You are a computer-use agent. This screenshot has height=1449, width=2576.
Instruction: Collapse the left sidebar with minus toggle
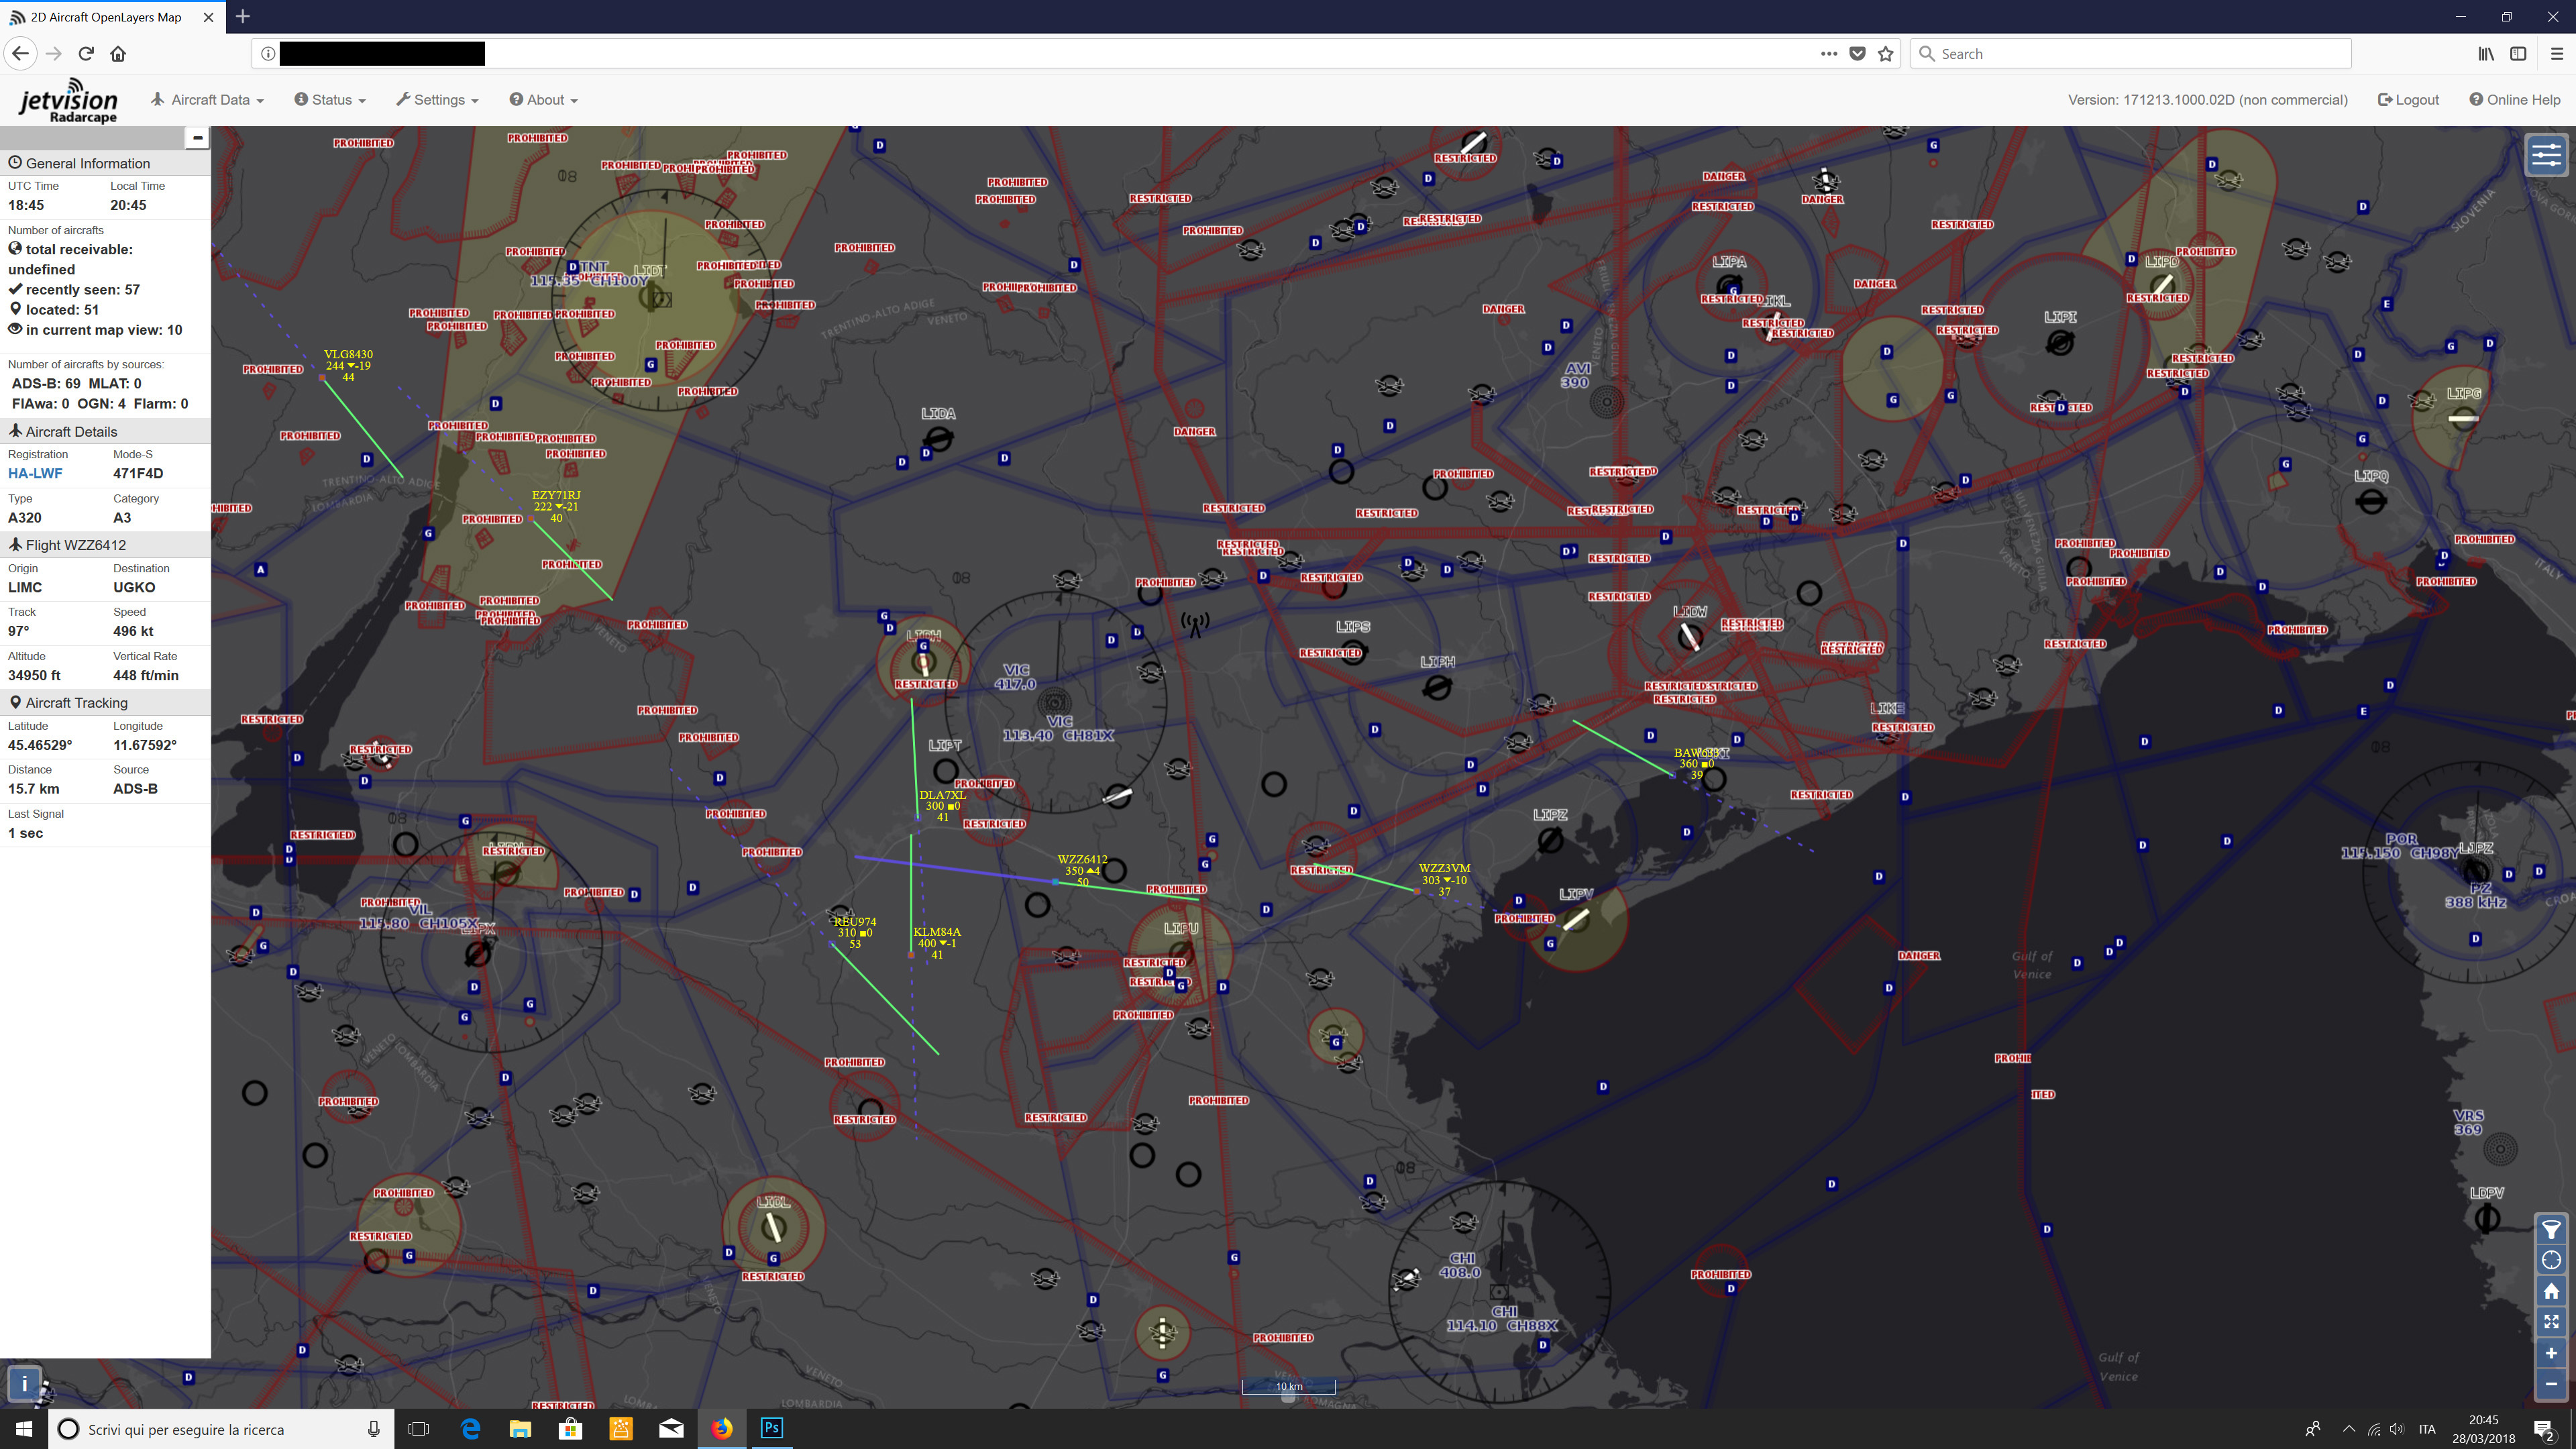pos(197,138)
